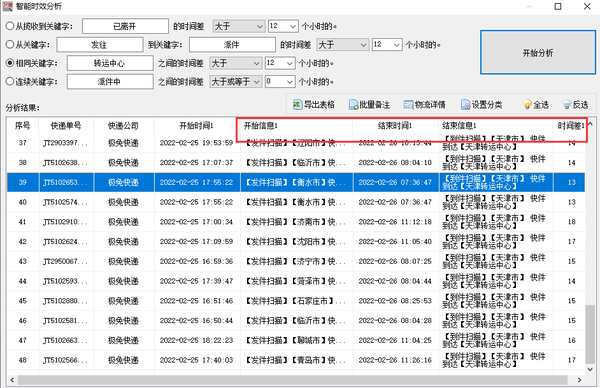Open hours dropdown in 从关键字 row
The image size is (600, 388).
[x=387, y=44]
